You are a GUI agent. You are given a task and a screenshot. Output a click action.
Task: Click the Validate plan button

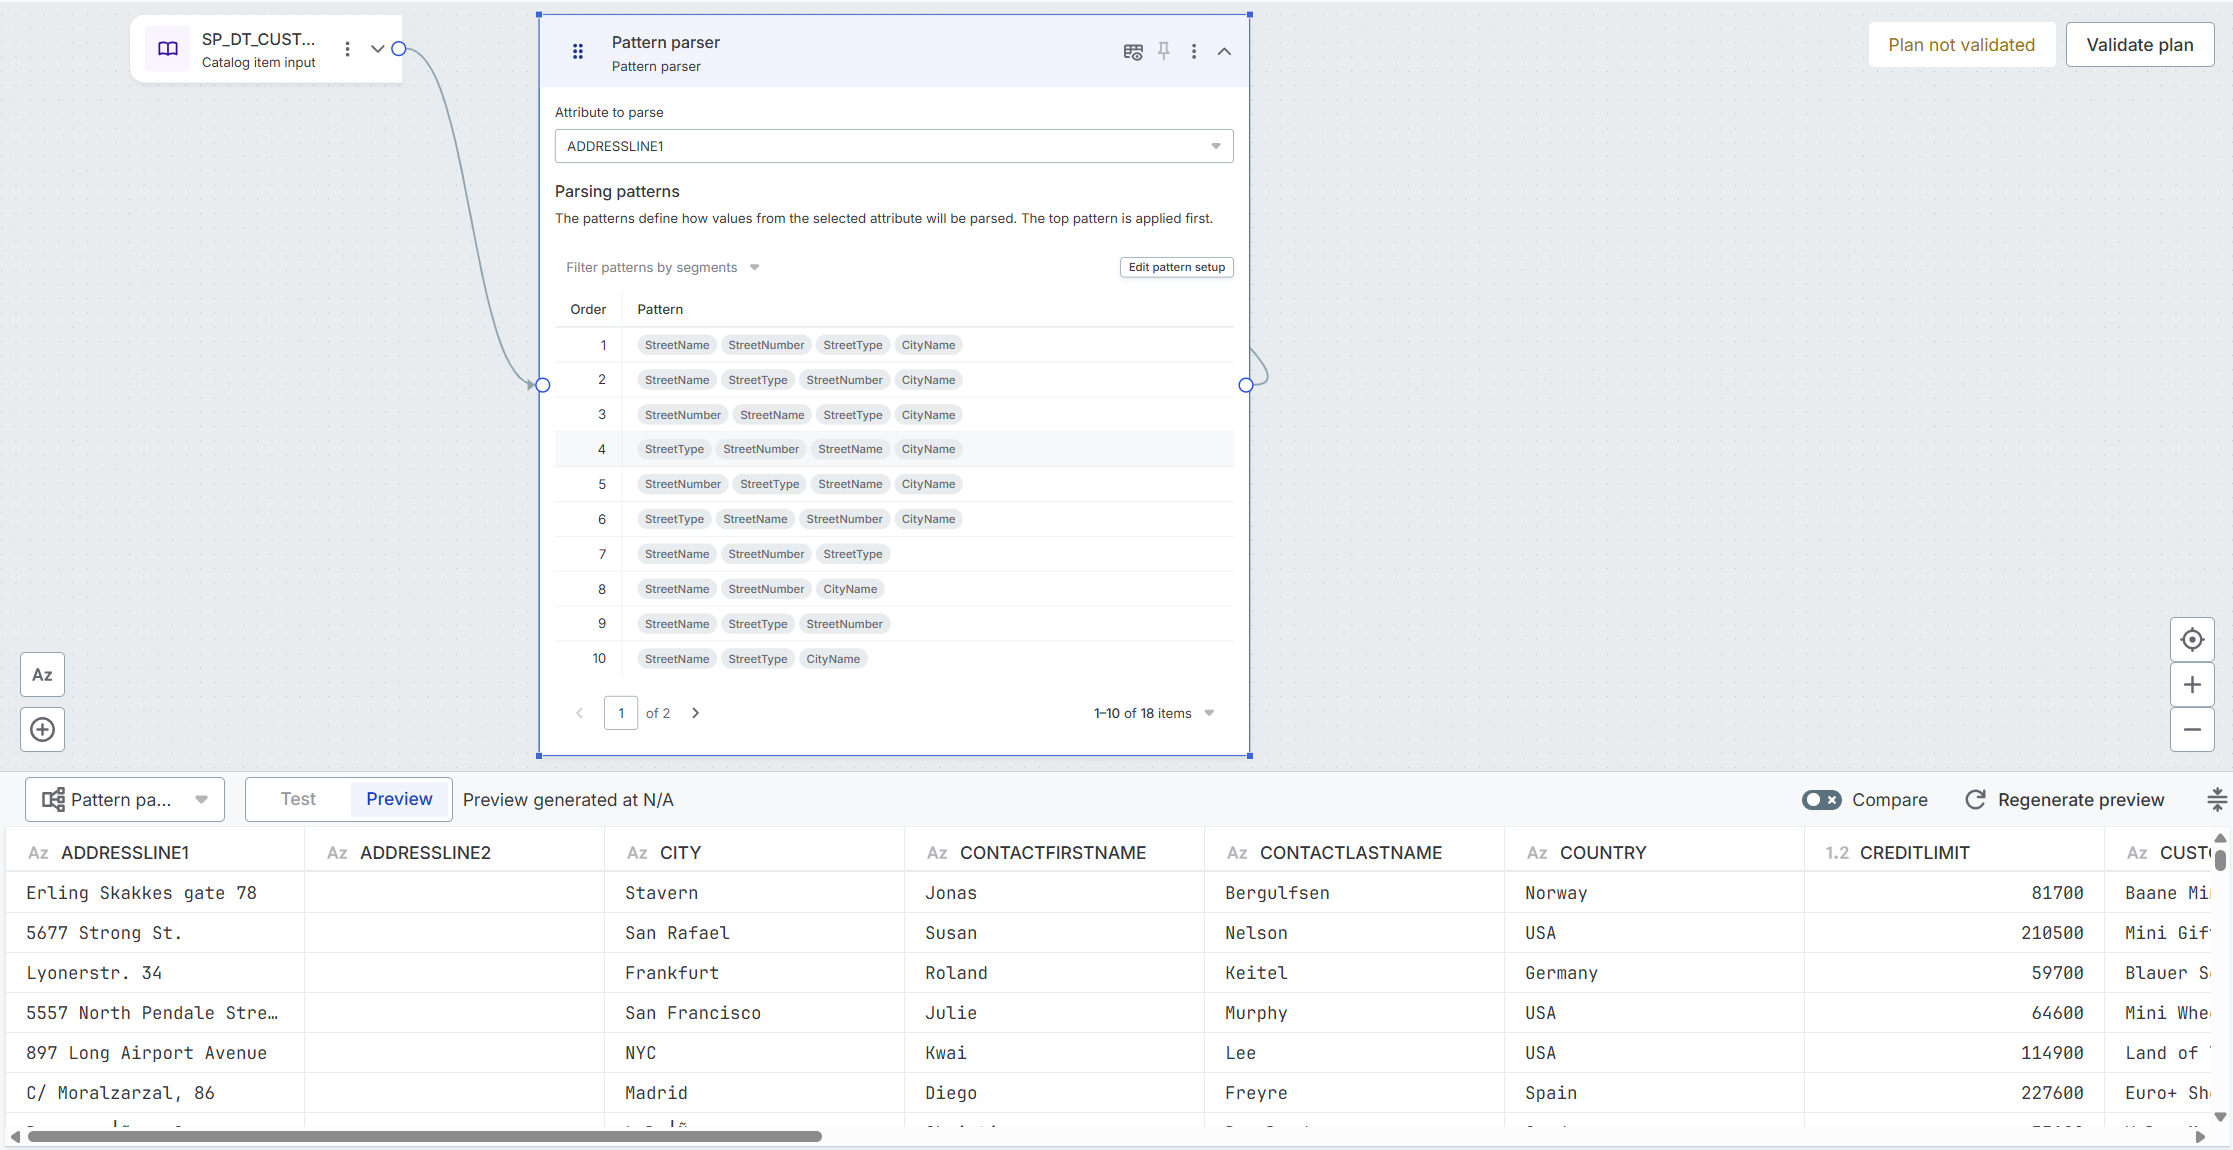(x=2139, y=44)
